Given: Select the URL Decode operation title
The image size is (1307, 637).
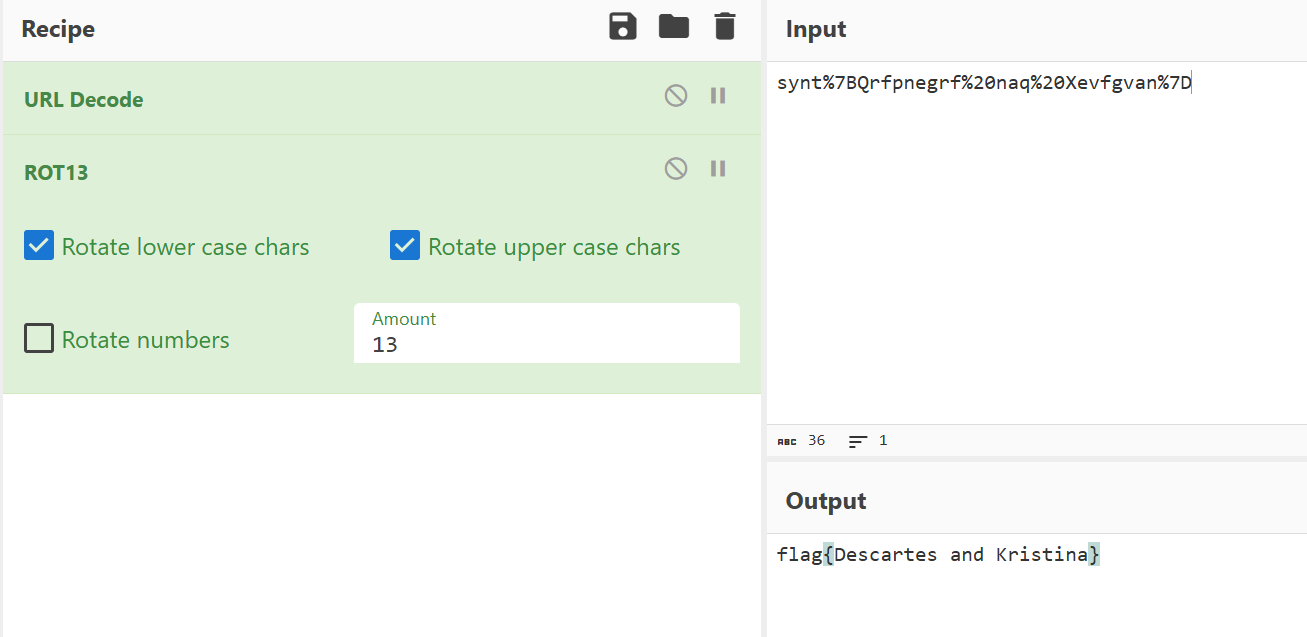Looking at the screenshot, I should click(x=84, y=100).
